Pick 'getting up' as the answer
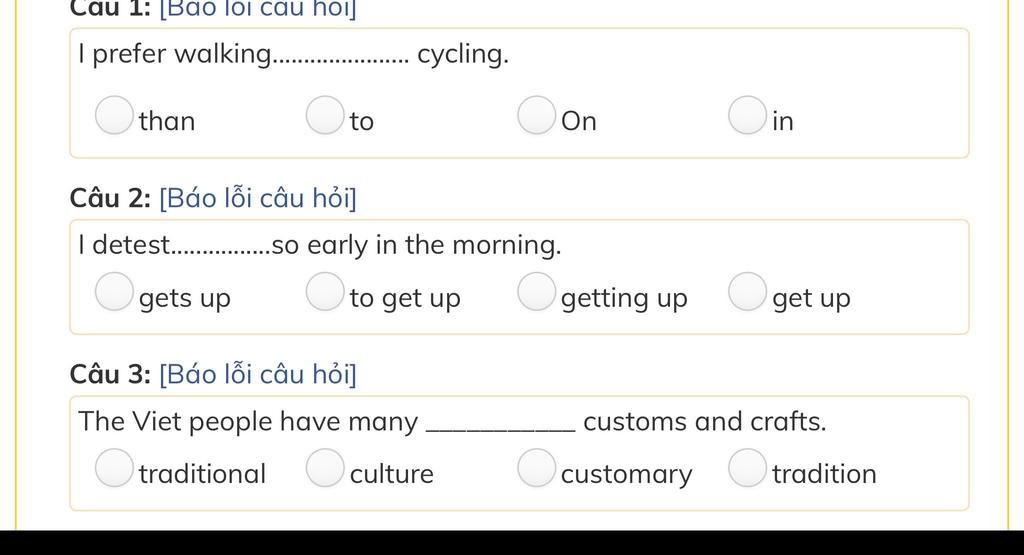Screen dimensions: 1024x555 coord(537,292)
